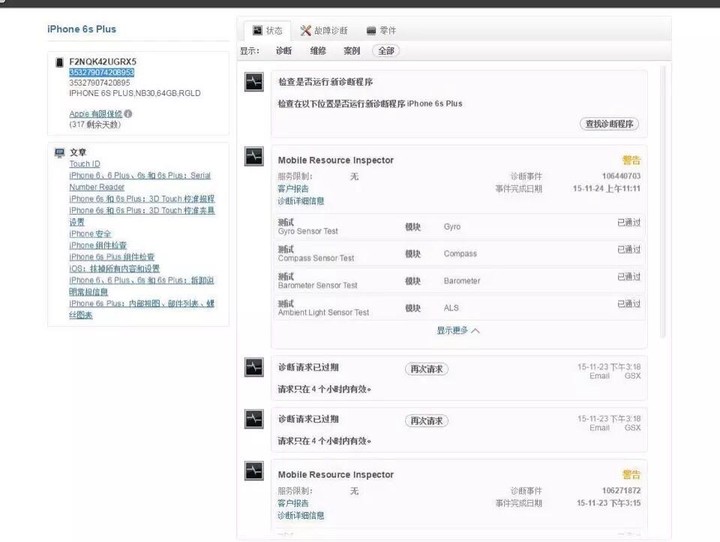
Task: Click the monitor icon beside bottom Mobile Resource Inspector
Action: tap(254, 472)
